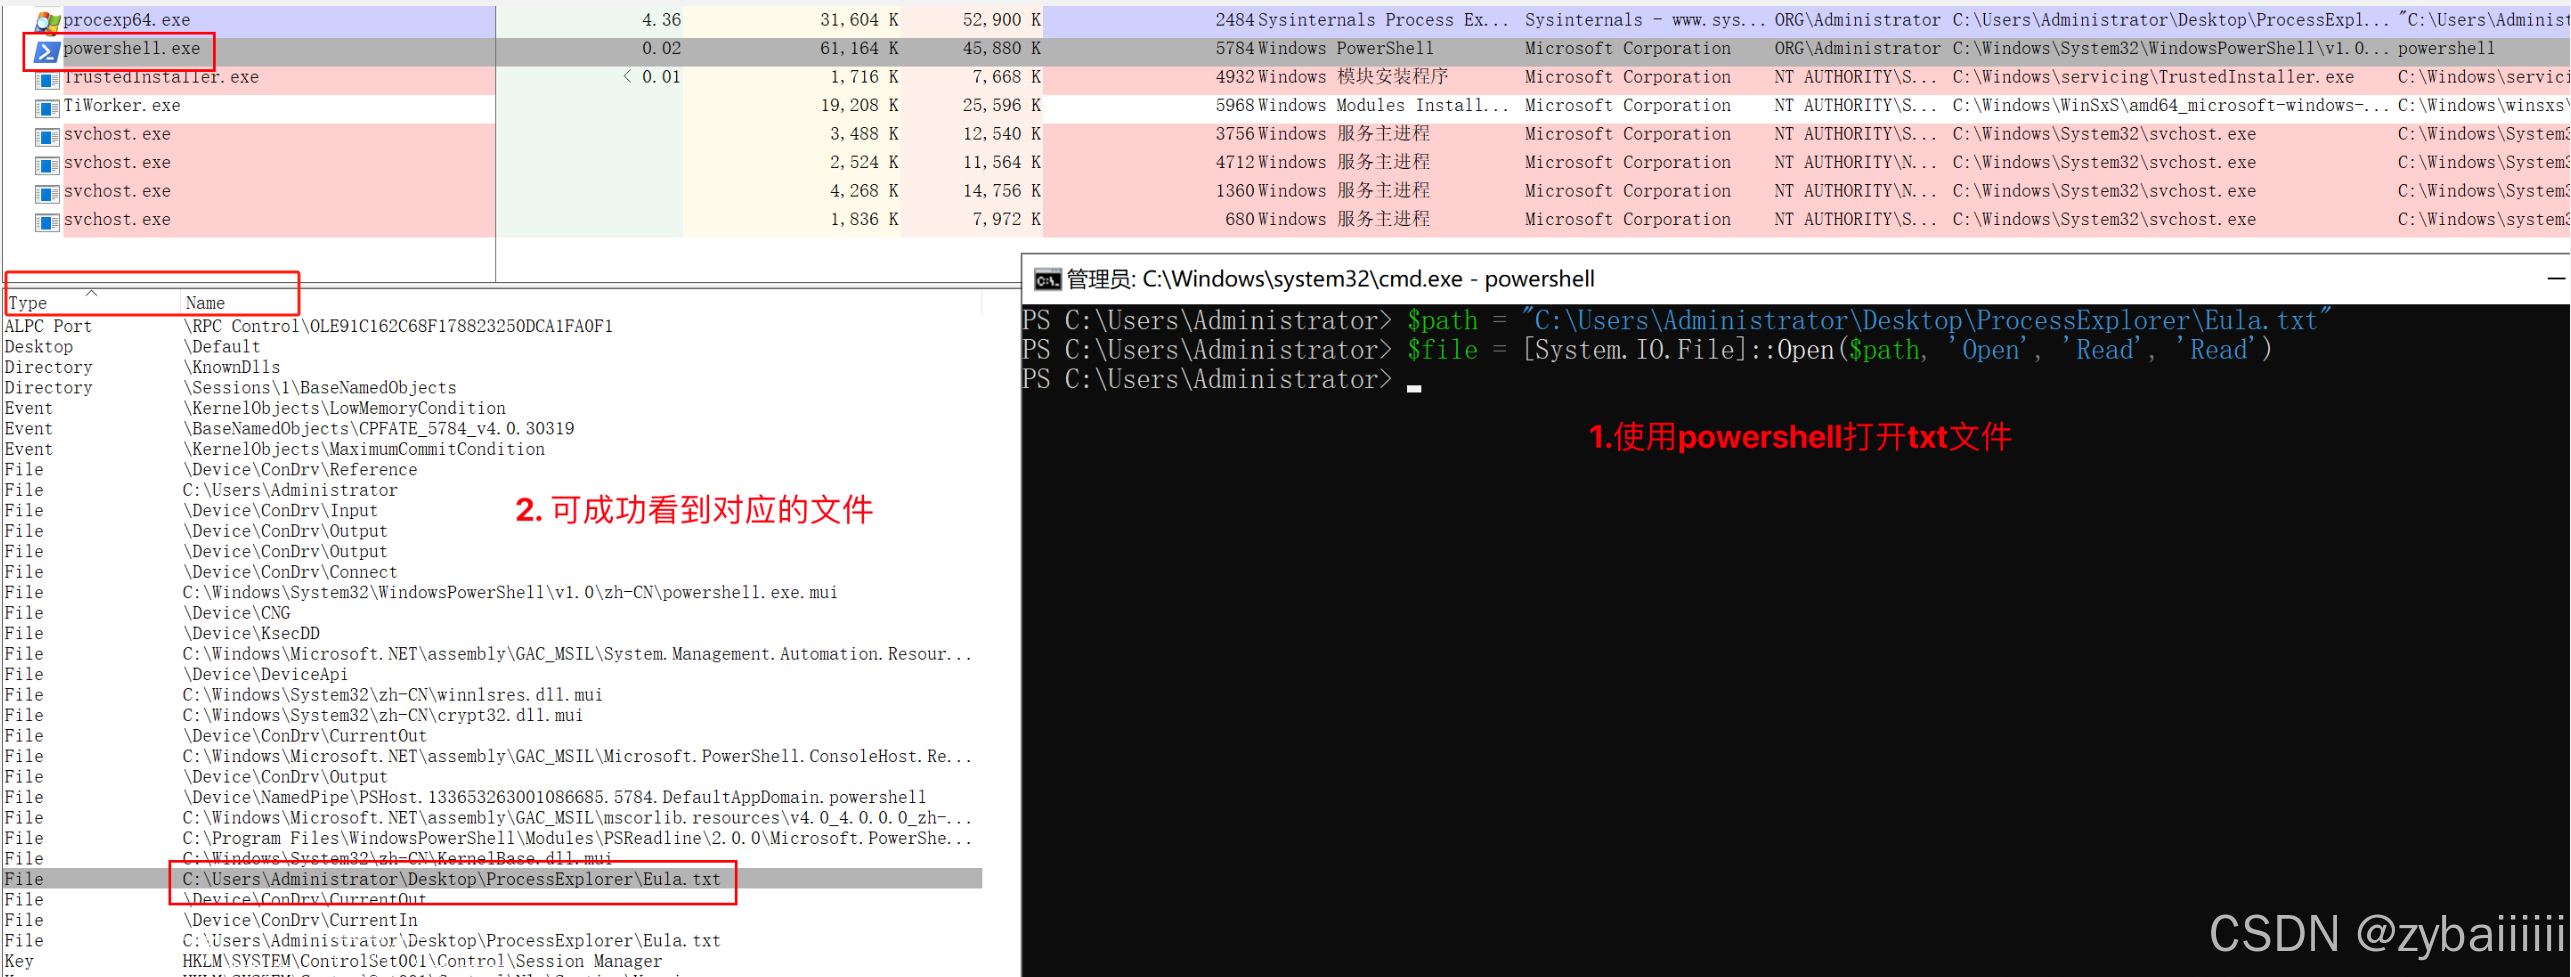
Task: Select the PSReadline module file row
Action: (493, 839)
